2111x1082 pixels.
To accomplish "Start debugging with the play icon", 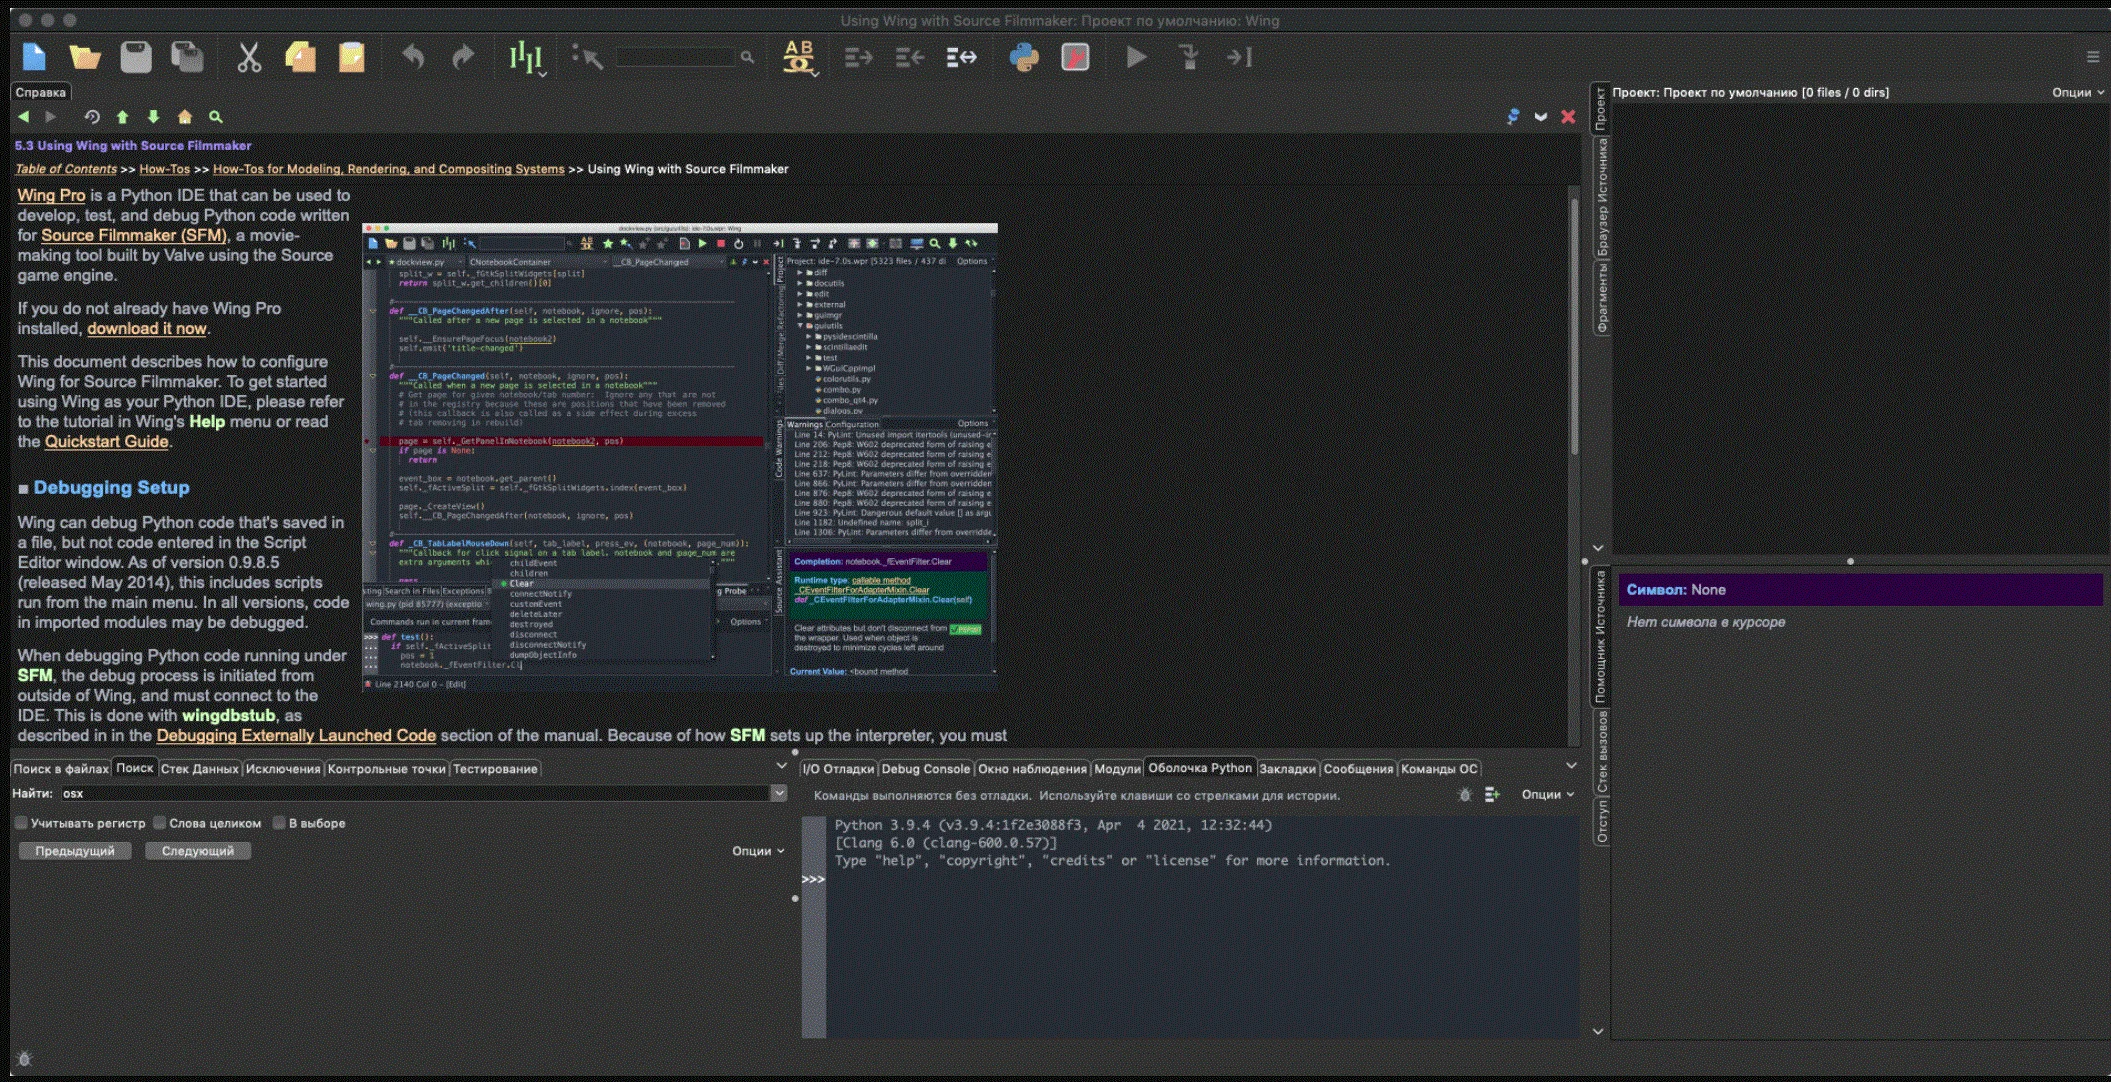I will tap(1137, 57).
